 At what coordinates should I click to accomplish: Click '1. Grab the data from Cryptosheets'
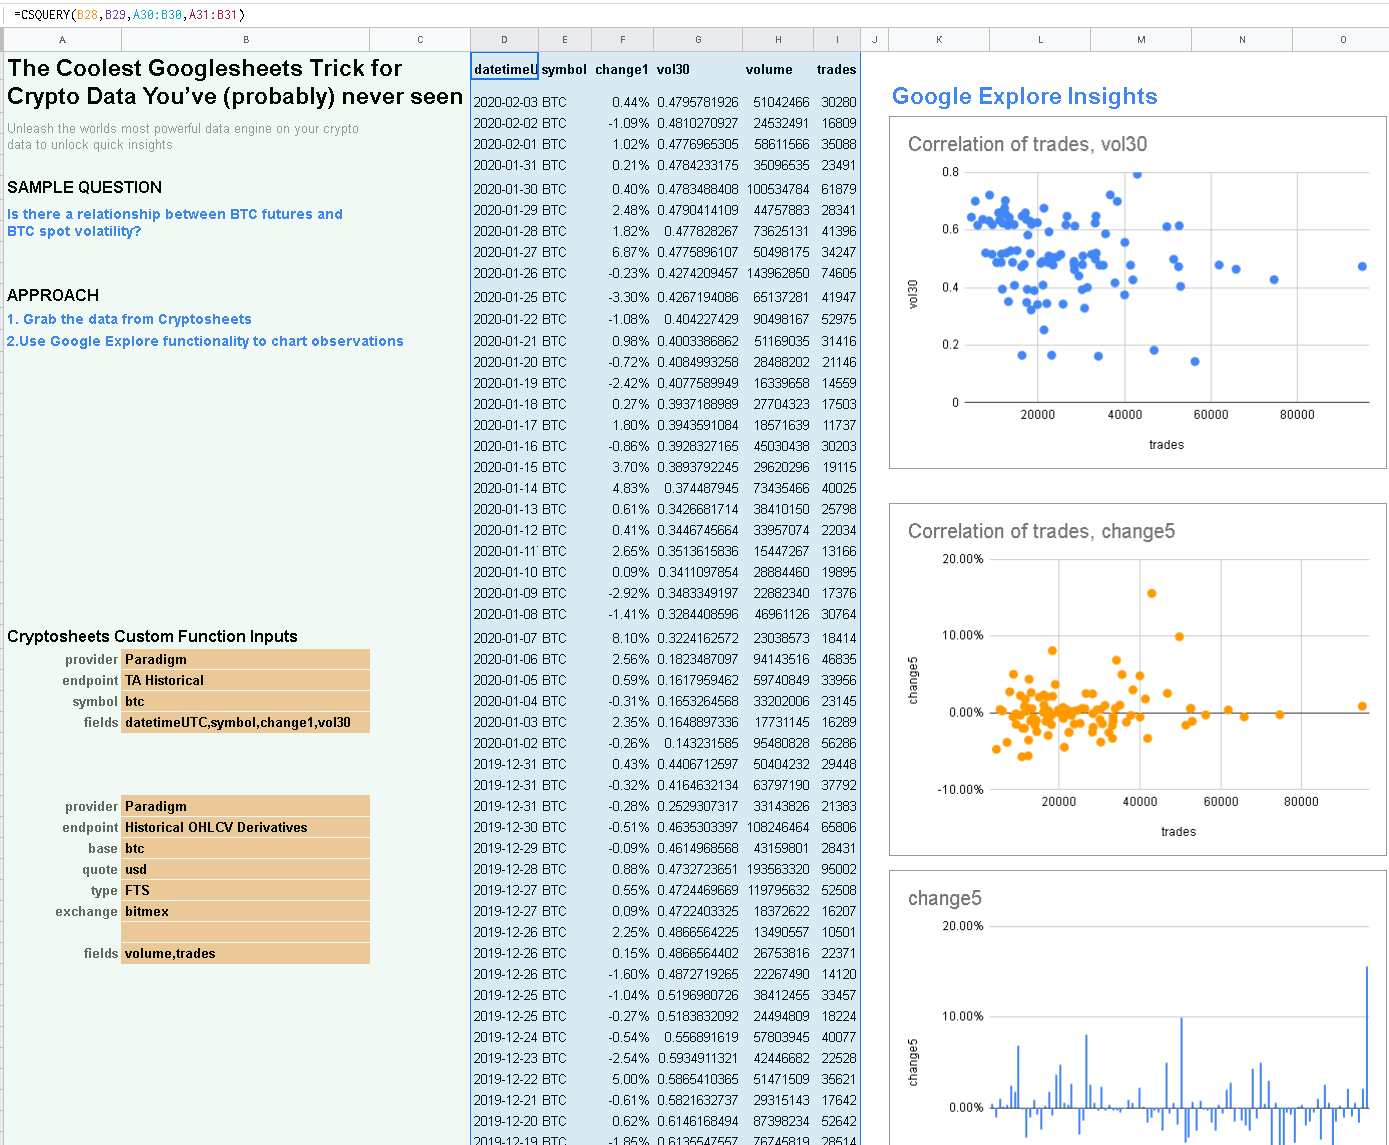click(129, 319)
